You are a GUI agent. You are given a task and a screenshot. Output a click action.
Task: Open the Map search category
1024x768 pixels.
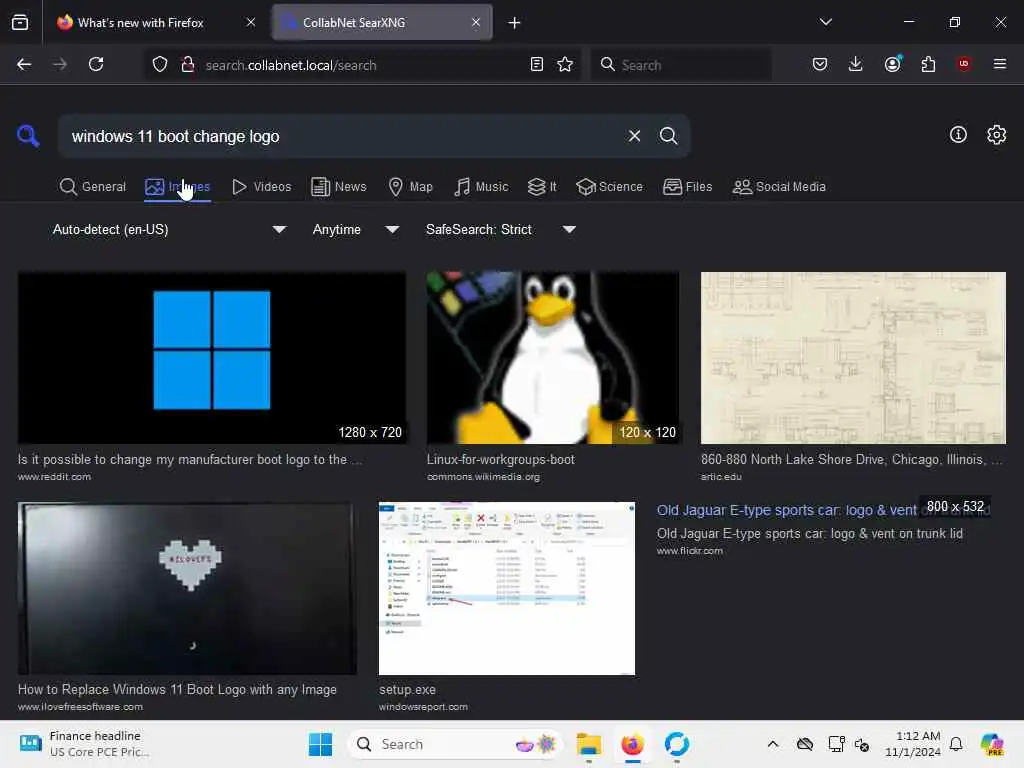click(x=410, y=187)
